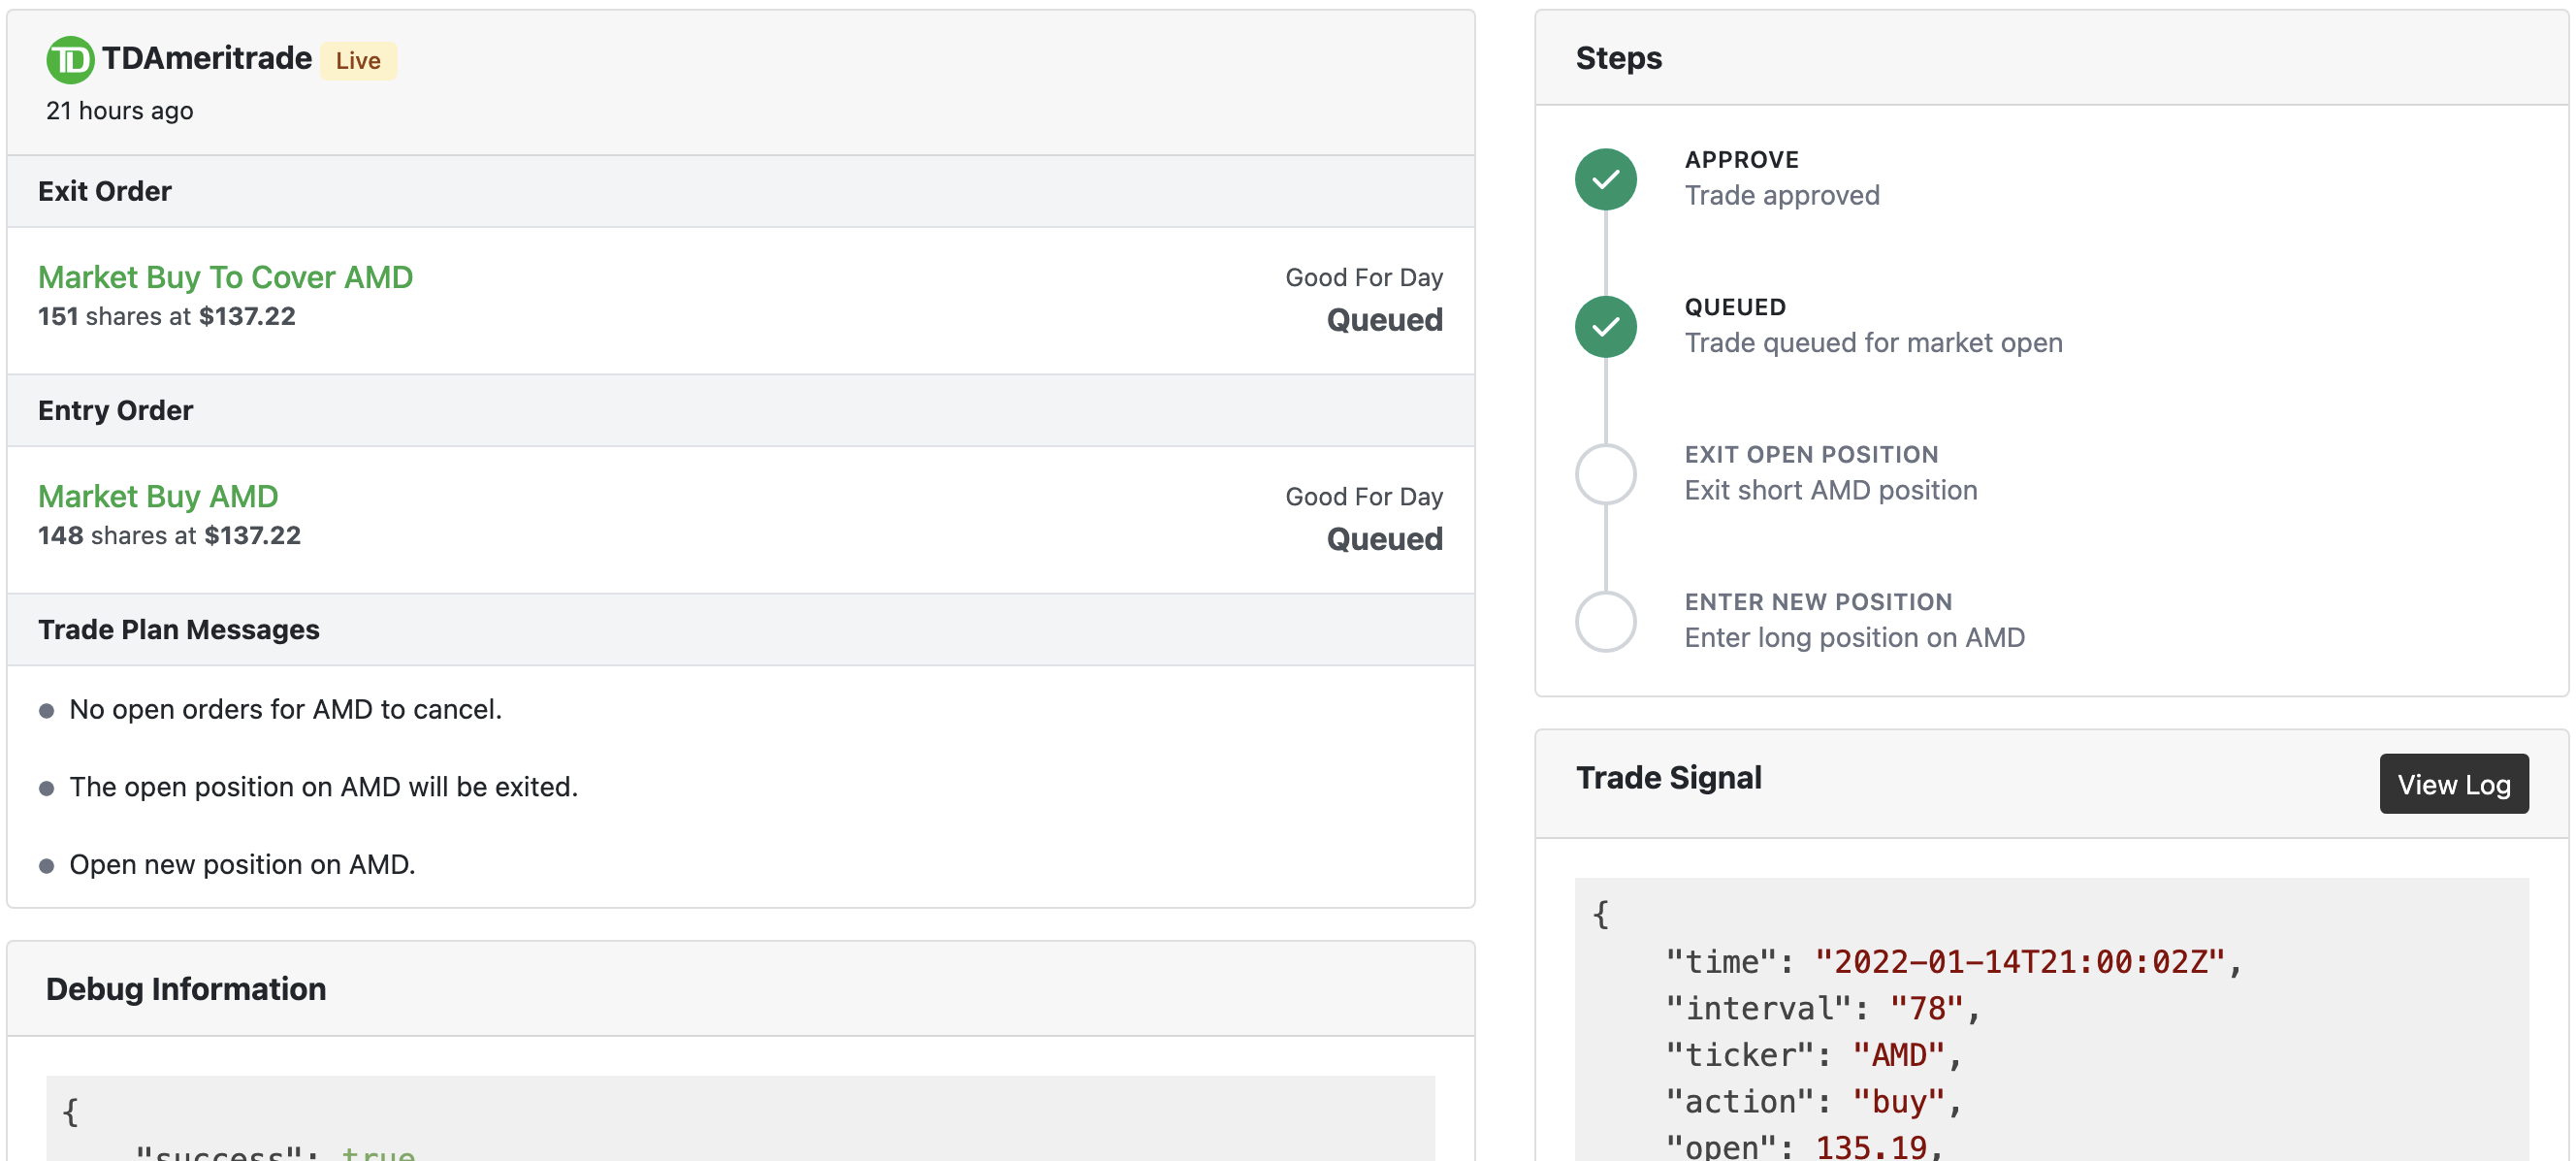This screenshot has height=1161, width=2576.
Task: Click the interval value "78" in trade signal
Action: click(x=1926, y=1008)
